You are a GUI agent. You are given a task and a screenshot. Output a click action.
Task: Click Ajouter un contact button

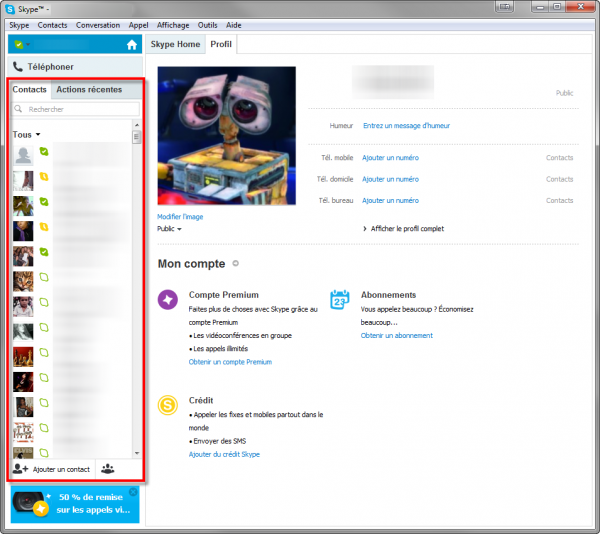tap(51, 469)
